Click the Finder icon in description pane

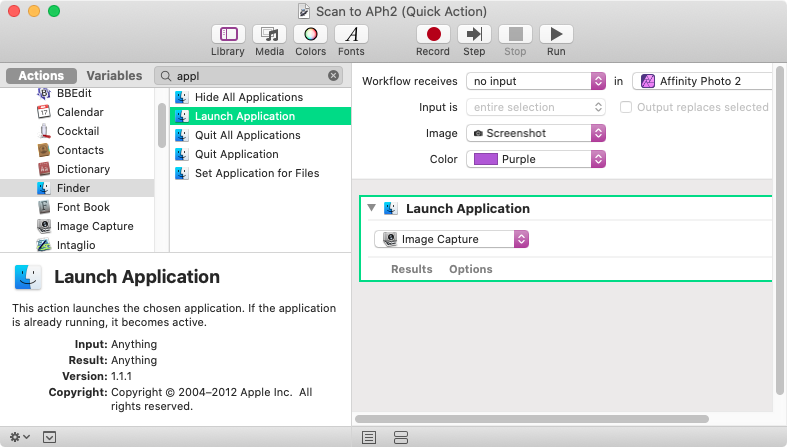pyautogui.click(x=28, y=277)
